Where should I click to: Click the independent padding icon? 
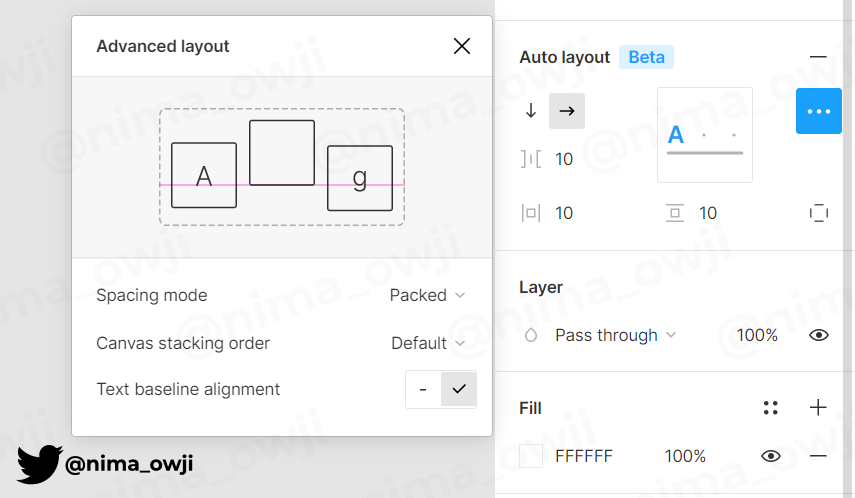point(819,213)
